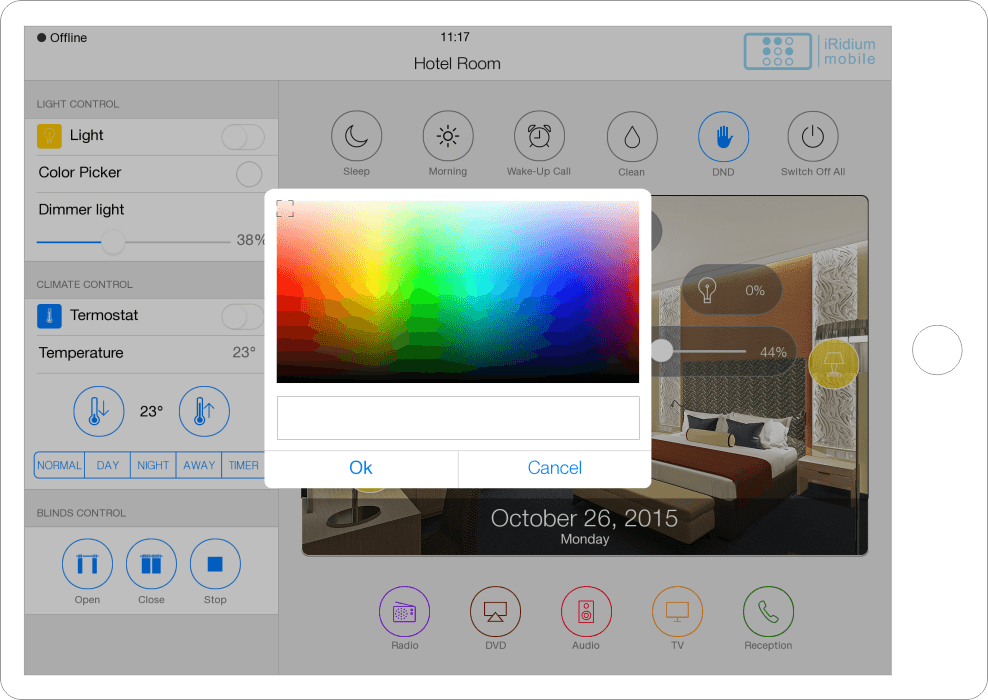Open the Radio control icon
988x700 pixels.
404,611
